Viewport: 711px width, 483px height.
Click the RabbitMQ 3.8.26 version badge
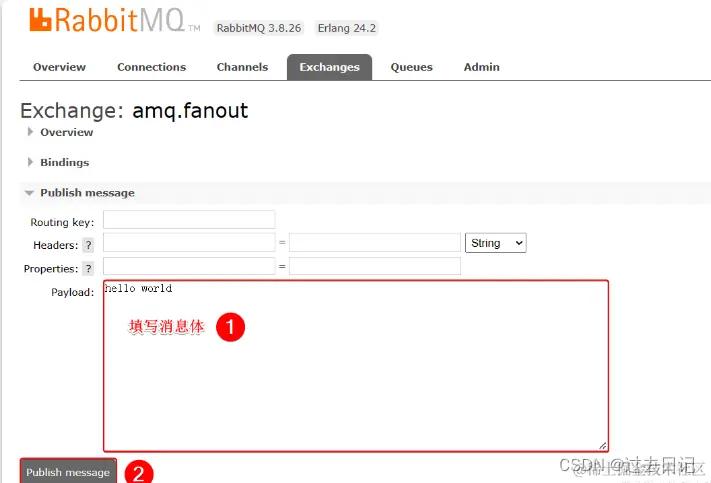click(x=259, y=28)
